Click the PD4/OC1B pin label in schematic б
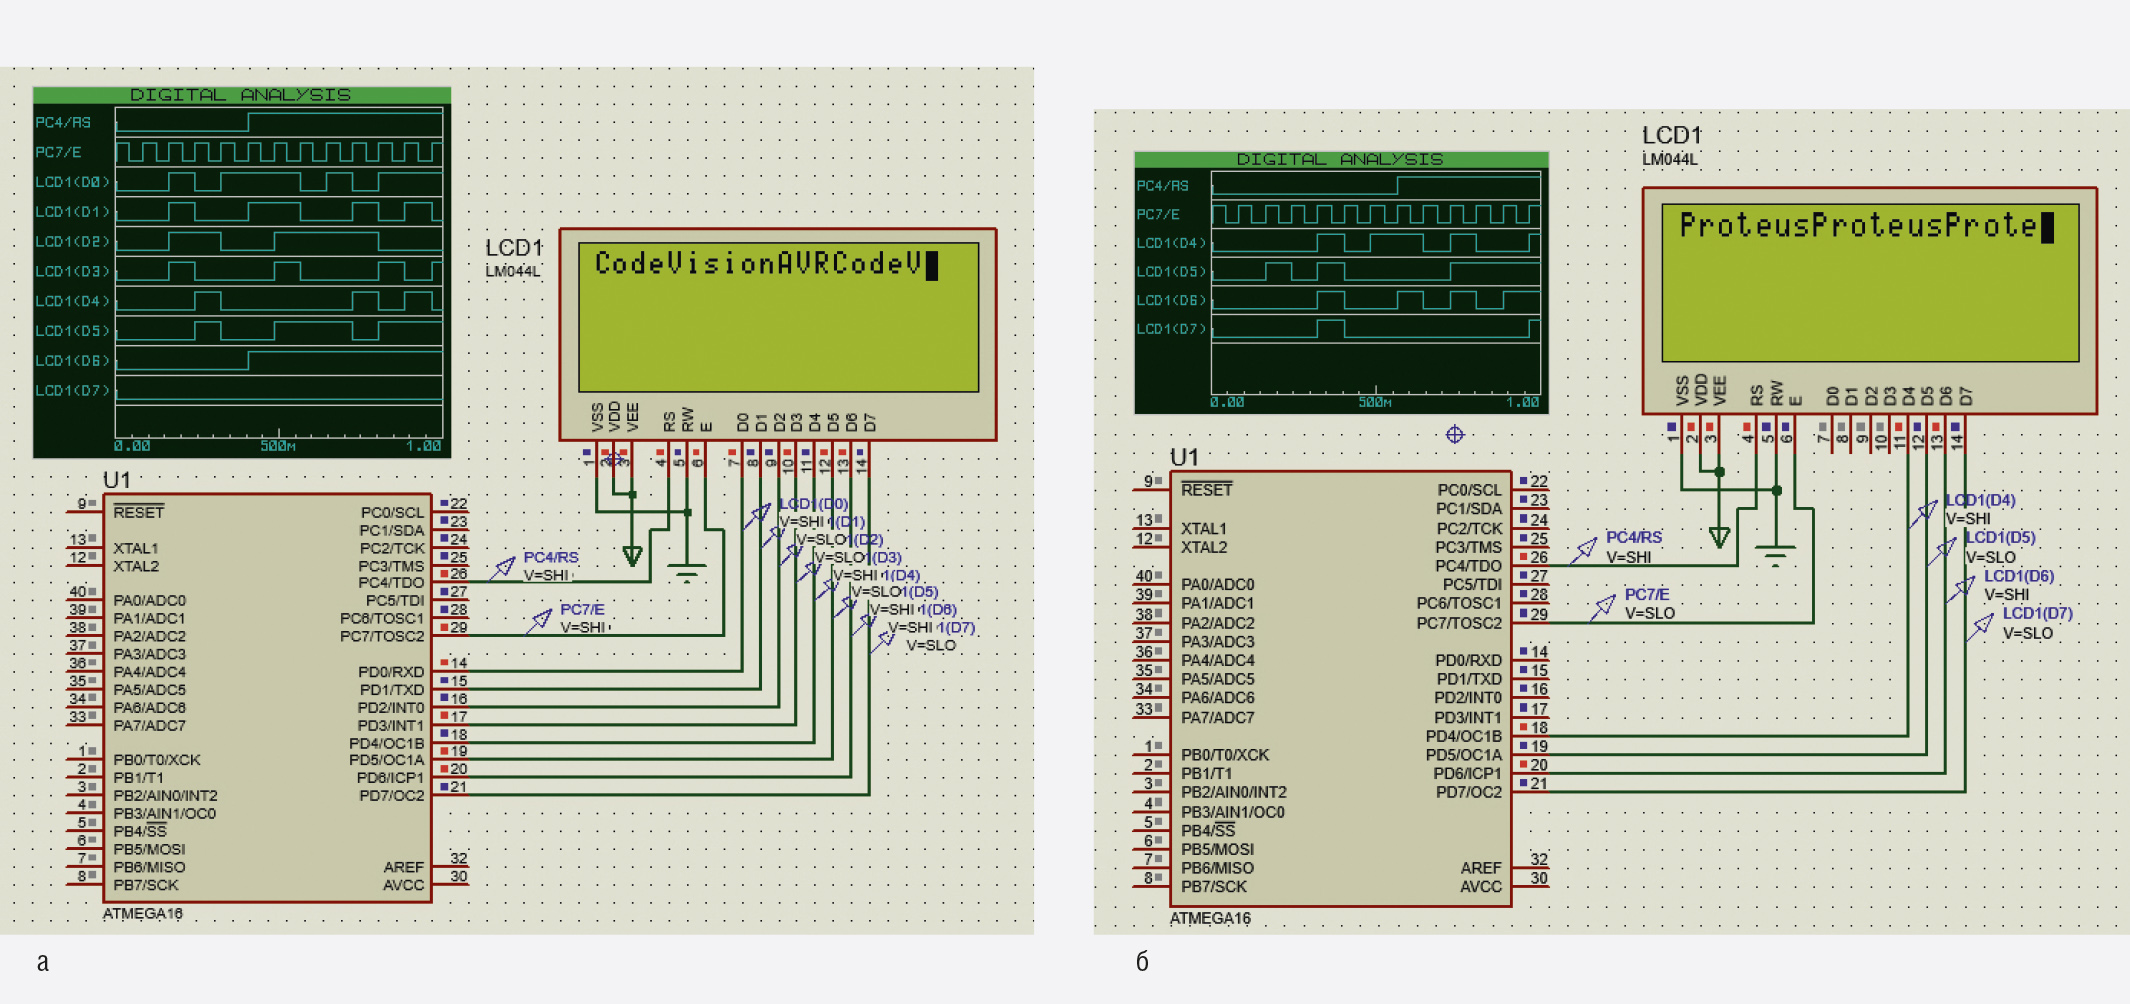Image resolution: width=2130 pixels, height=1004 pixels. click(1464, 736)
